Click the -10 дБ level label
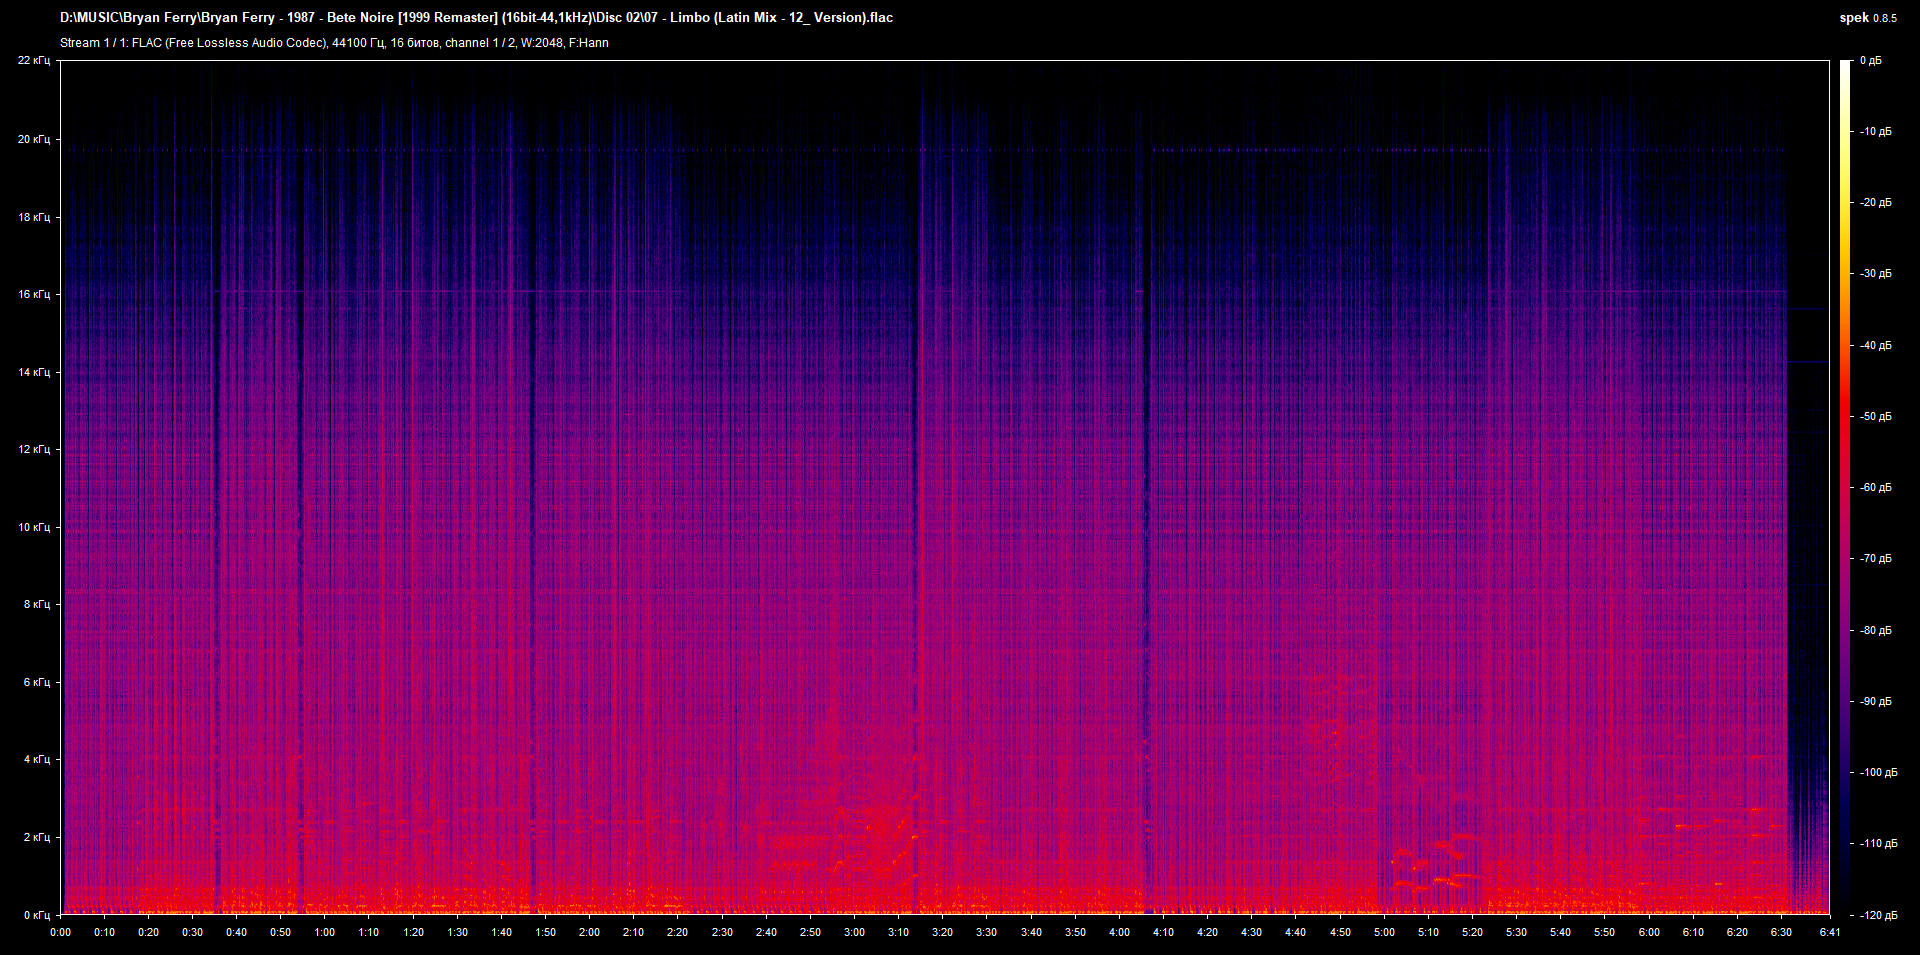 click(x=1875, y=132)
